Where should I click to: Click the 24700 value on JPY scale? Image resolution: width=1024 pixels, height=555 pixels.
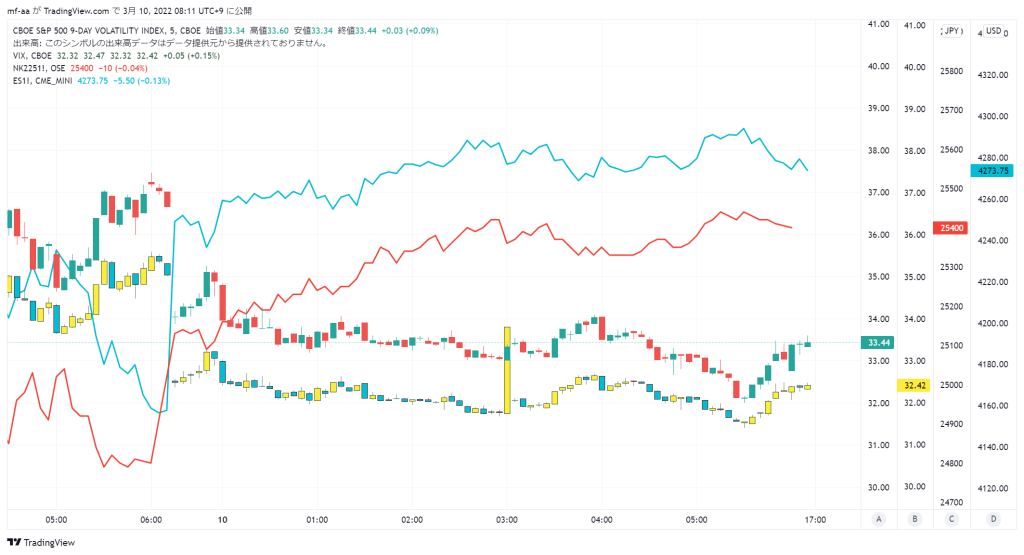point(952,503)
